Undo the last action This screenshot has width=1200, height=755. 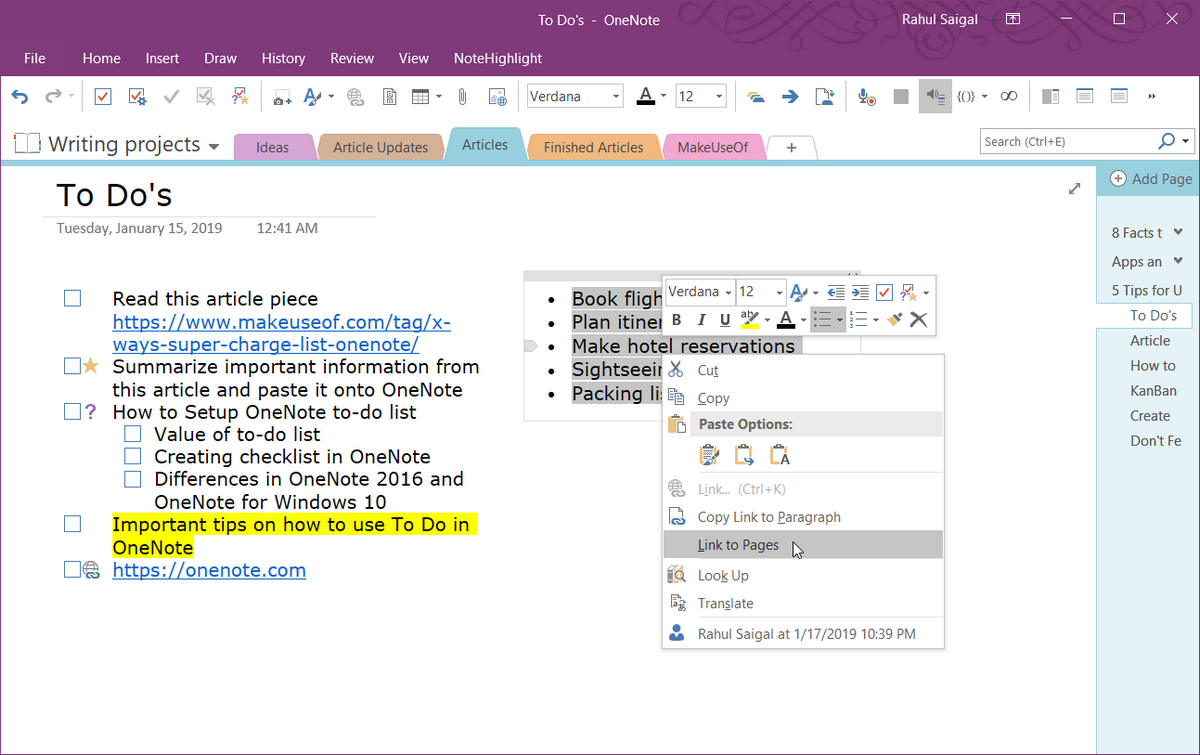coord(20,96)
